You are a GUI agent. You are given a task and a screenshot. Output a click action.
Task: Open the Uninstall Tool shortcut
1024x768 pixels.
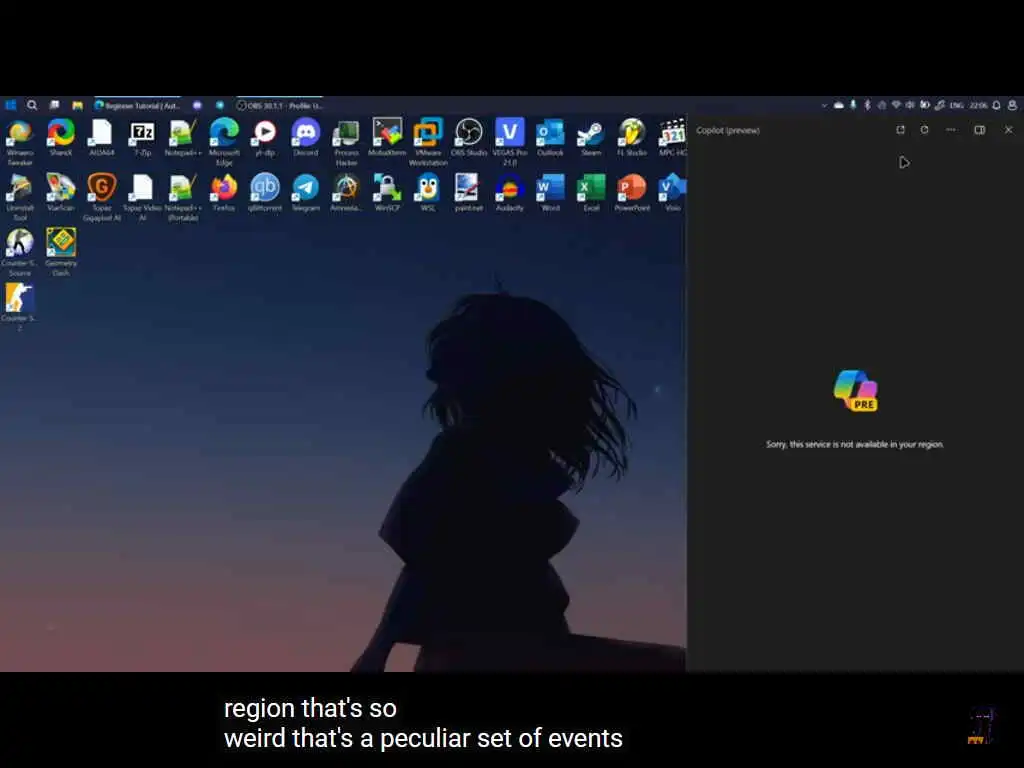click(20, 197)
